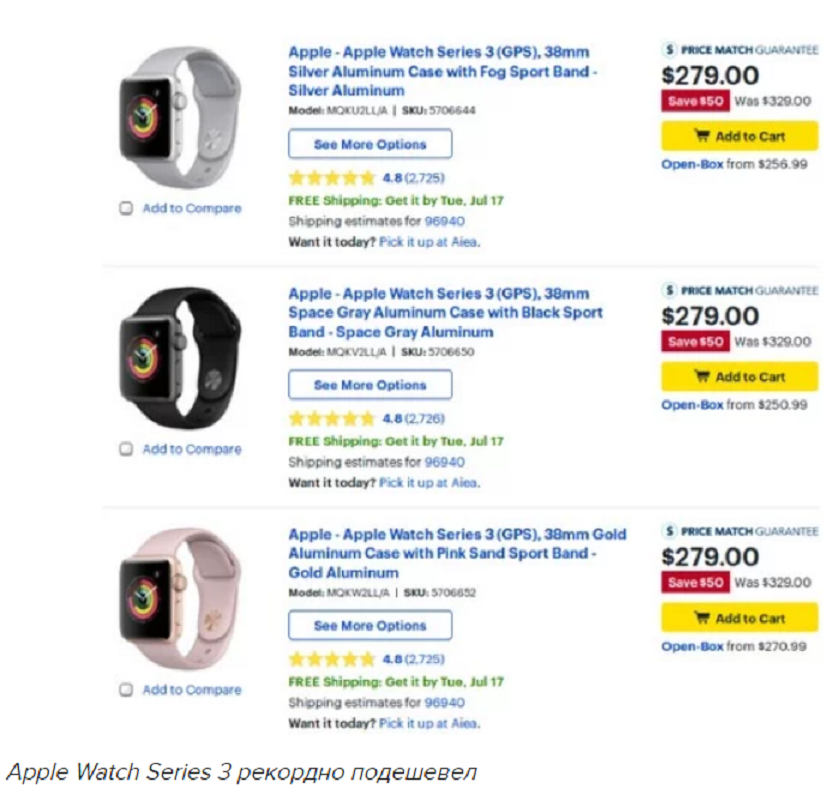Click the star rating of the Space Gray watch

click(x=331, y=419)
